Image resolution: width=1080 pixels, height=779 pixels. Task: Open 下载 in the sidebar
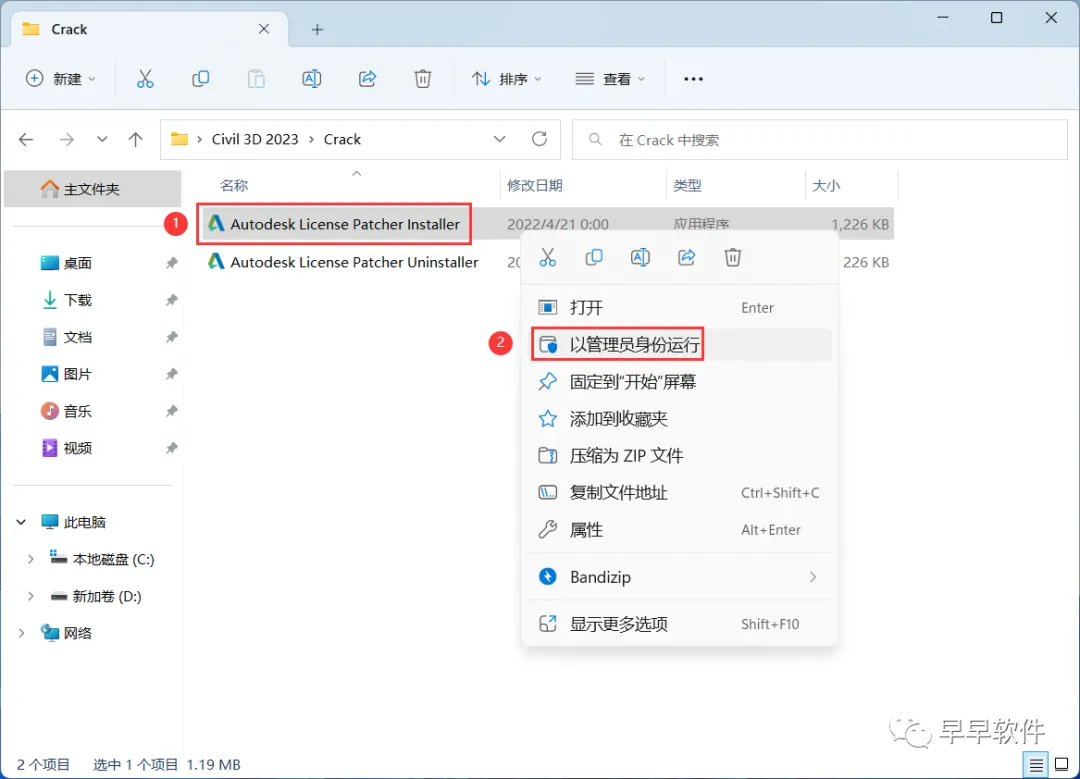click(x=77, y=300)
